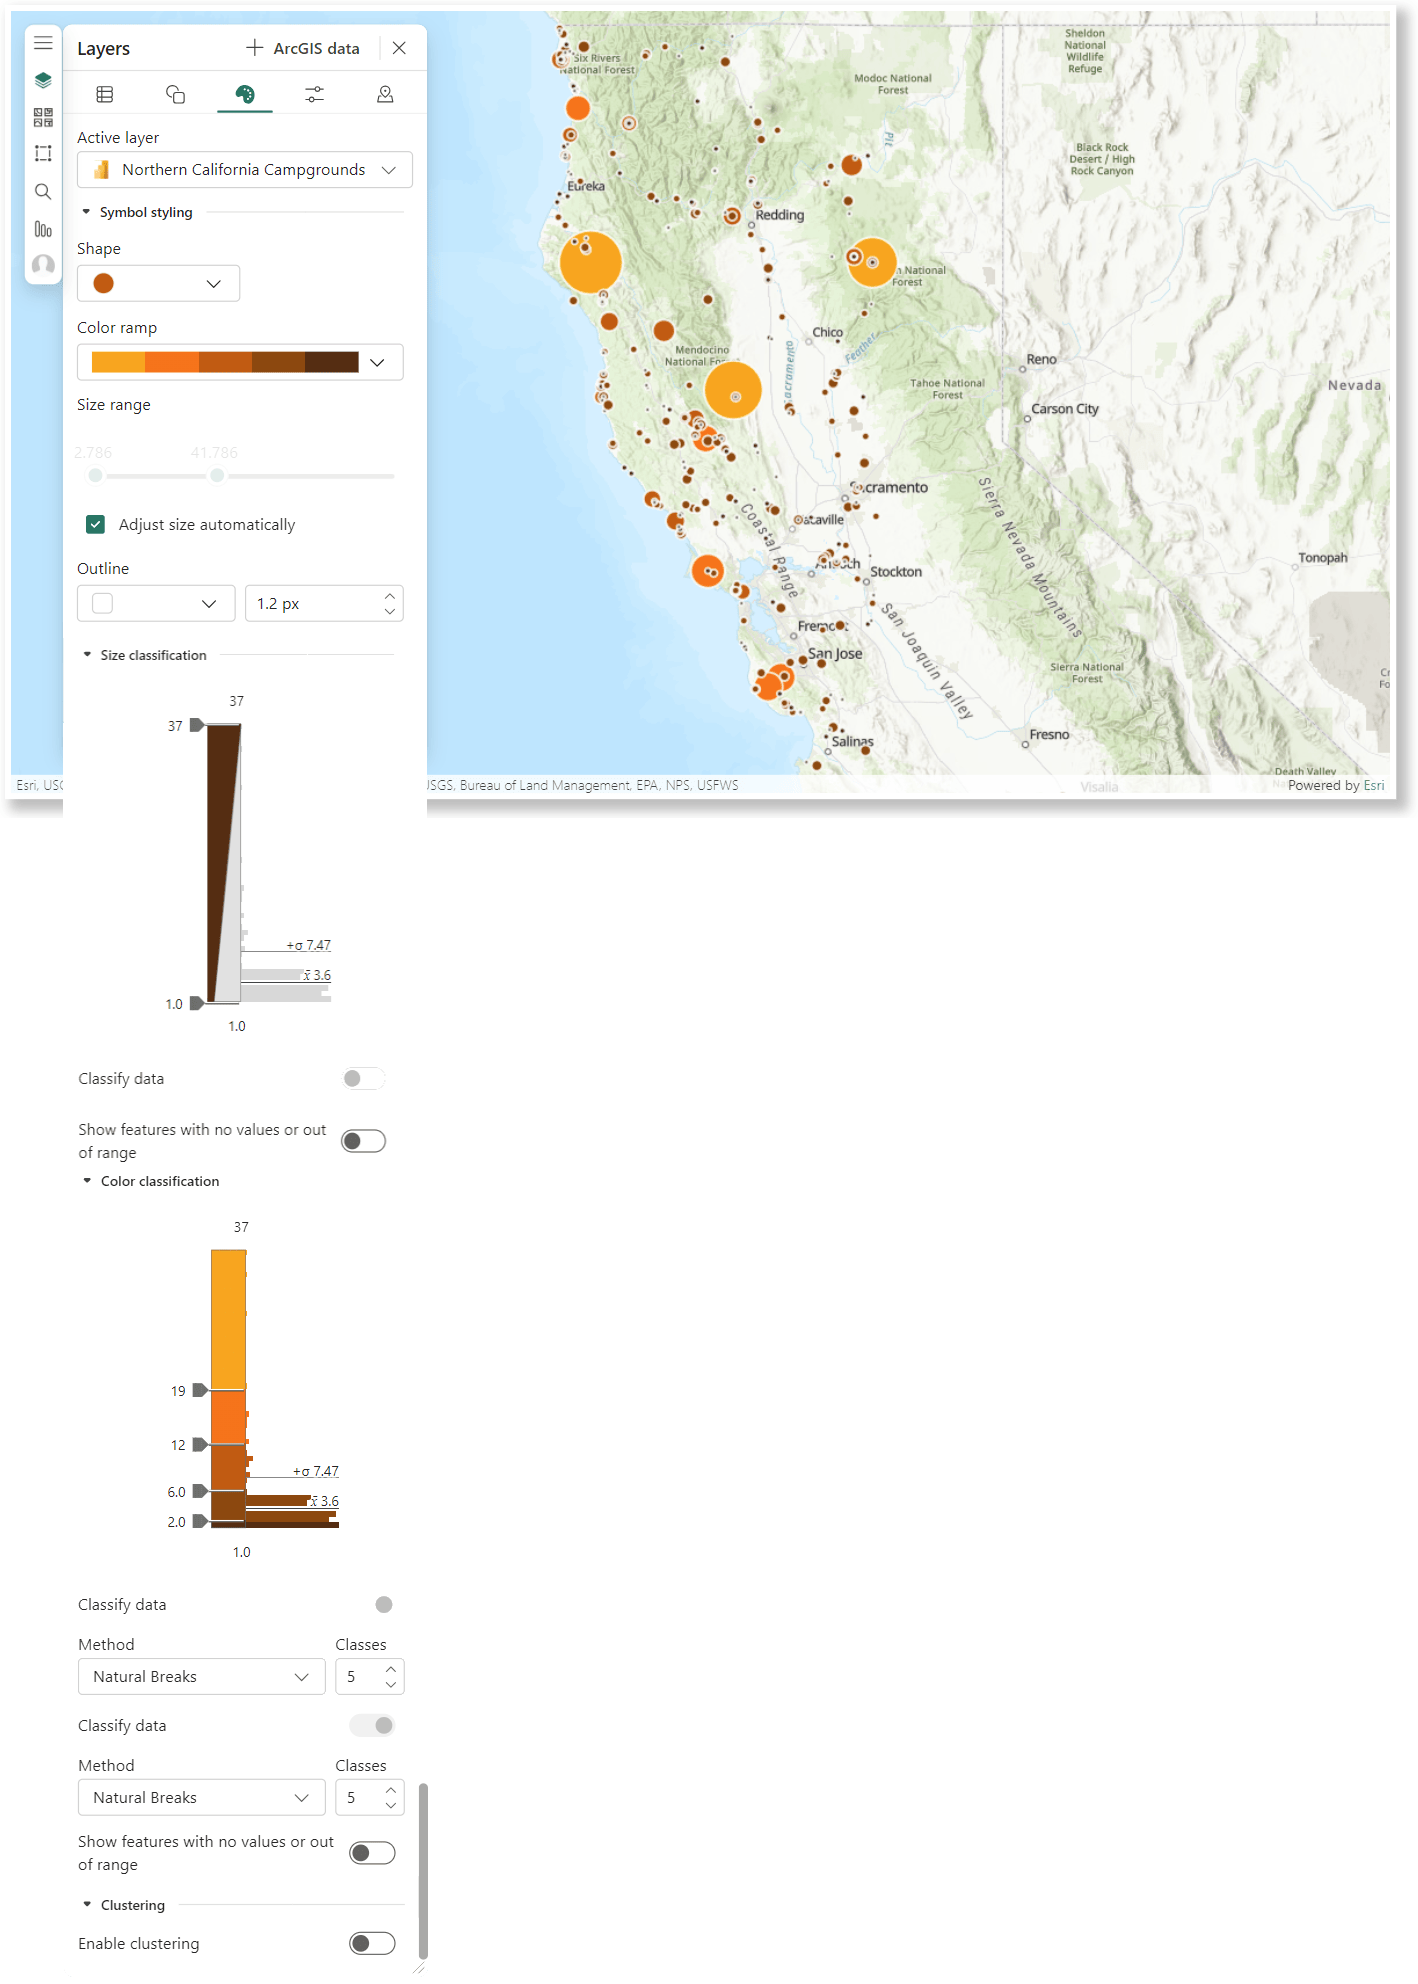Click the Layers stack icon in sidebar

click(x=43, y=80)
